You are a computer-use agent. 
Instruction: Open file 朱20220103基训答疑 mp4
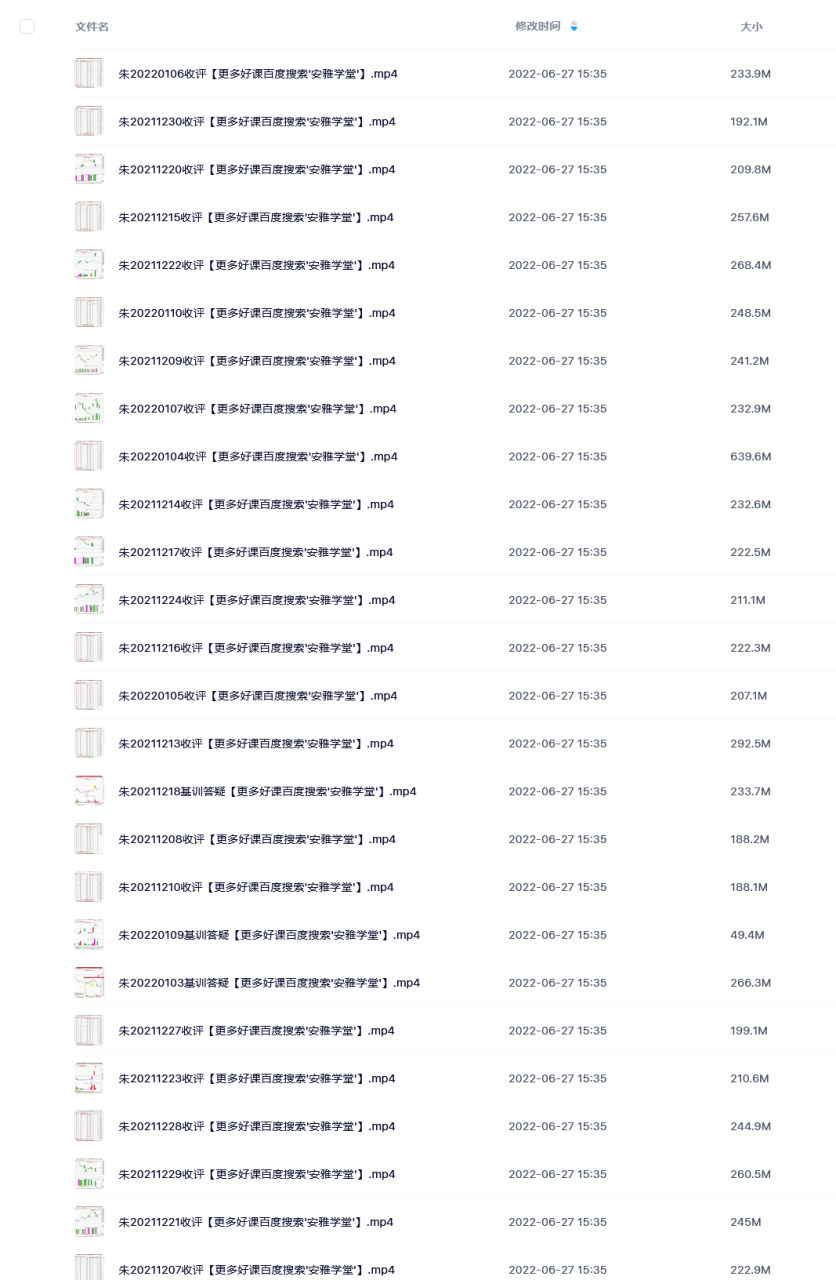pos(269,983)
